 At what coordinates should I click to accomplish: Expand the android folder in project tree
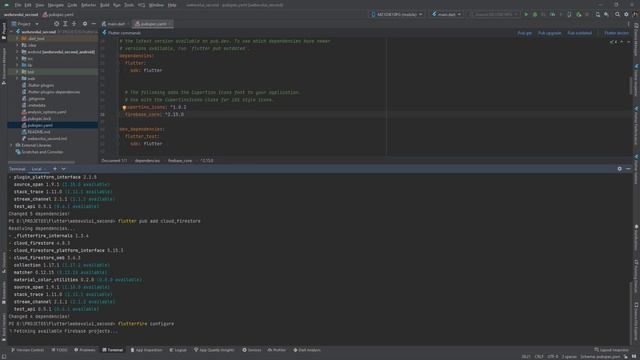18,52
